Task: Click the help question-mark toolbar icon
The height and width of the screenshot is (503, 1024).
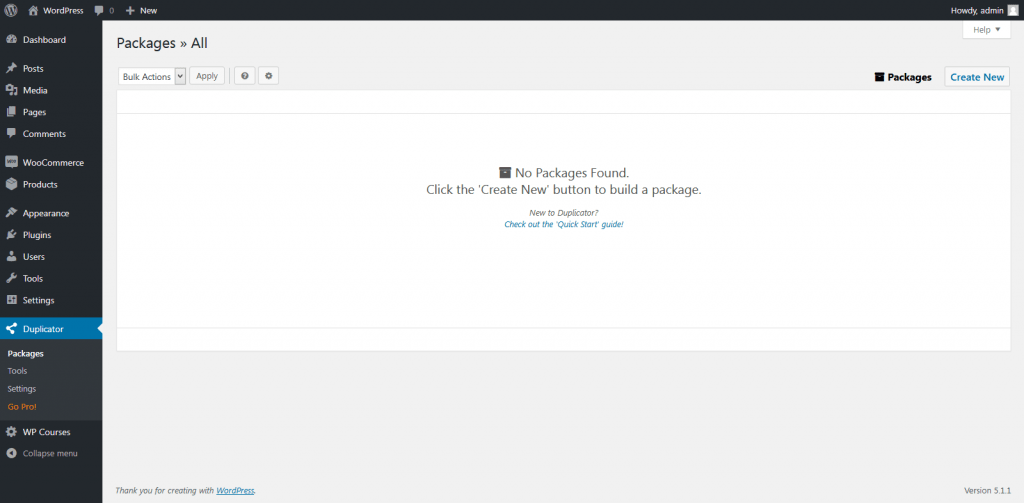Action: (244, 76)
